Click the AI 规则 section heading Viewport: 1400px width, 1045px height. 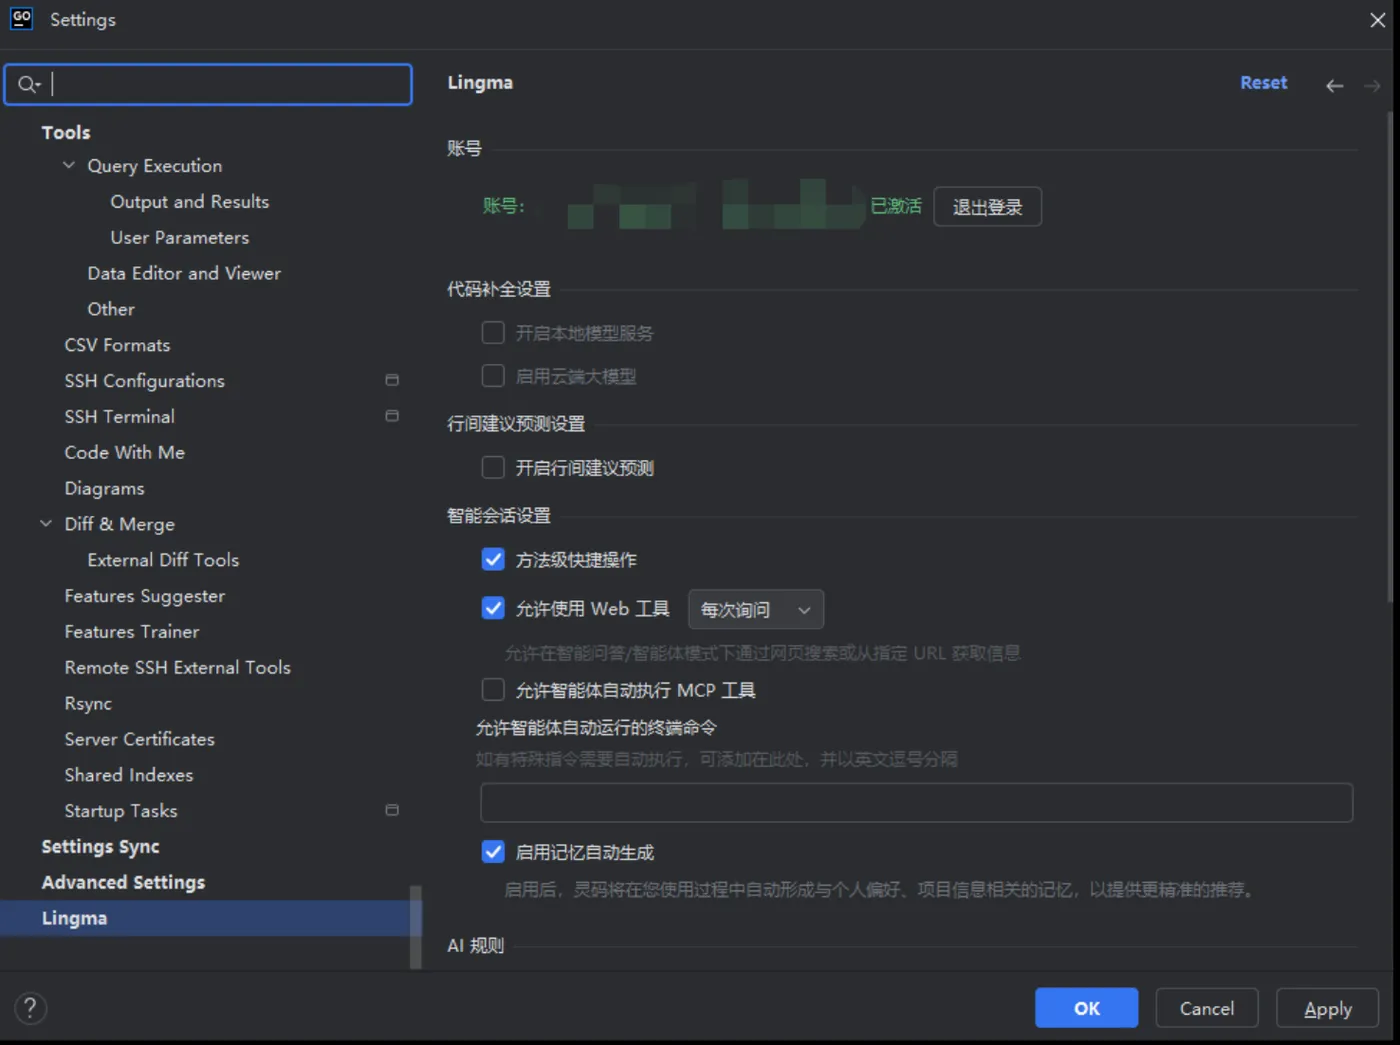[475, 945]
